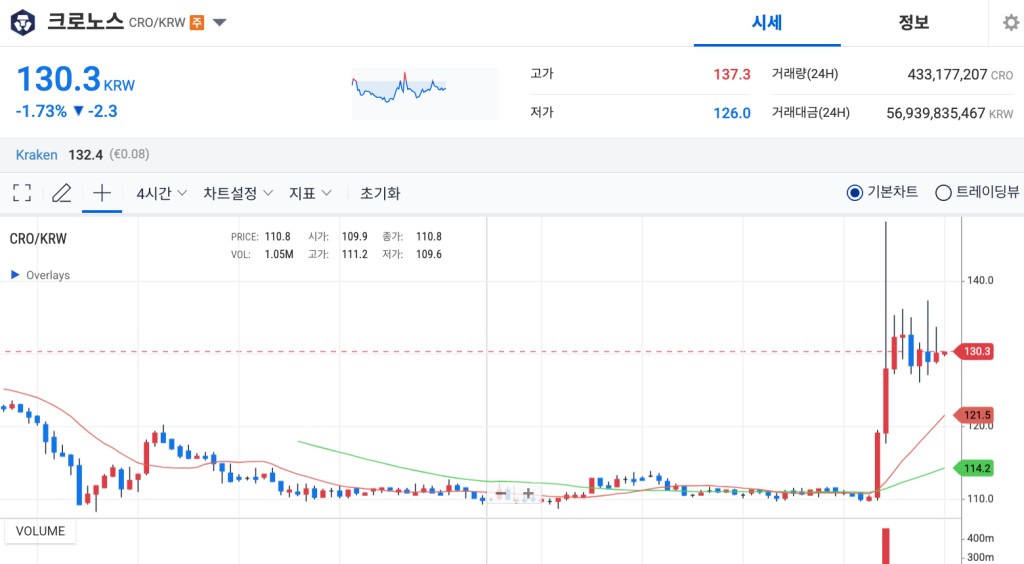Viewport: 1024px width, 564px height.
Task: Open the CRO/KRW market selector dropdown arrow
Action: point(219,23)
